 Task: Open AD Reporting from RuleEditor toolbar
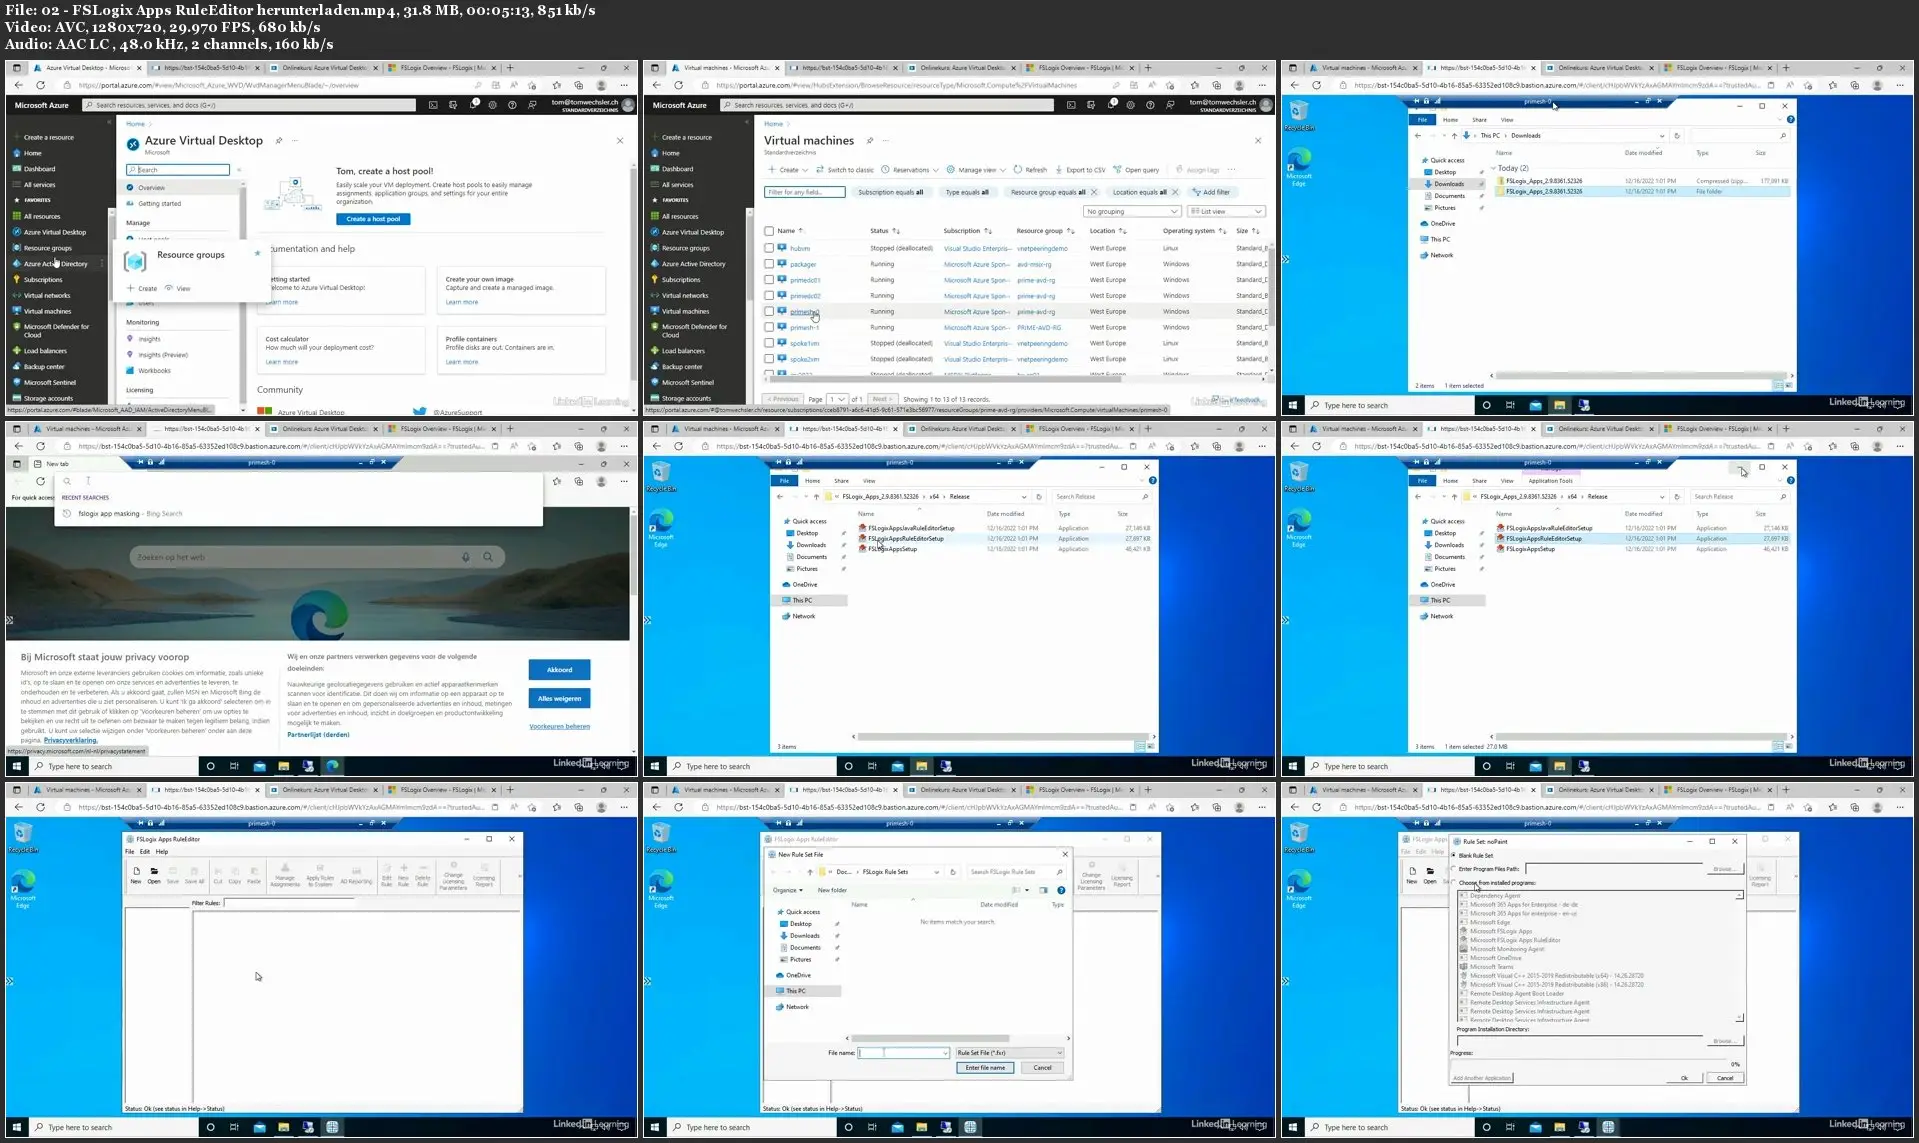(x=356, y=875)
